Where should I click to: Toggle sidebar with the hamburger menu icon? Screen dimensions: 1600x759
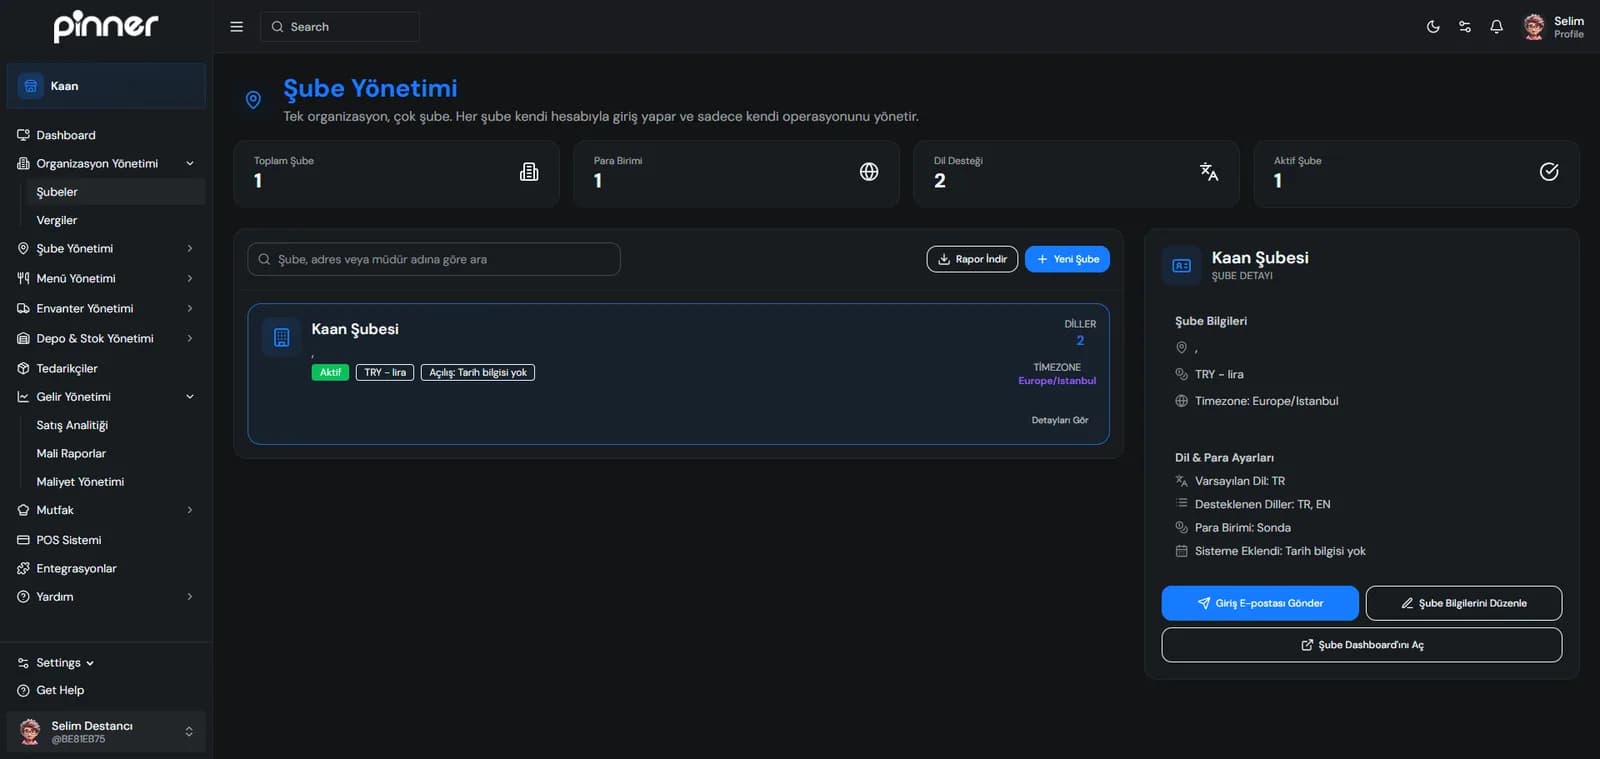pos(237,27)
